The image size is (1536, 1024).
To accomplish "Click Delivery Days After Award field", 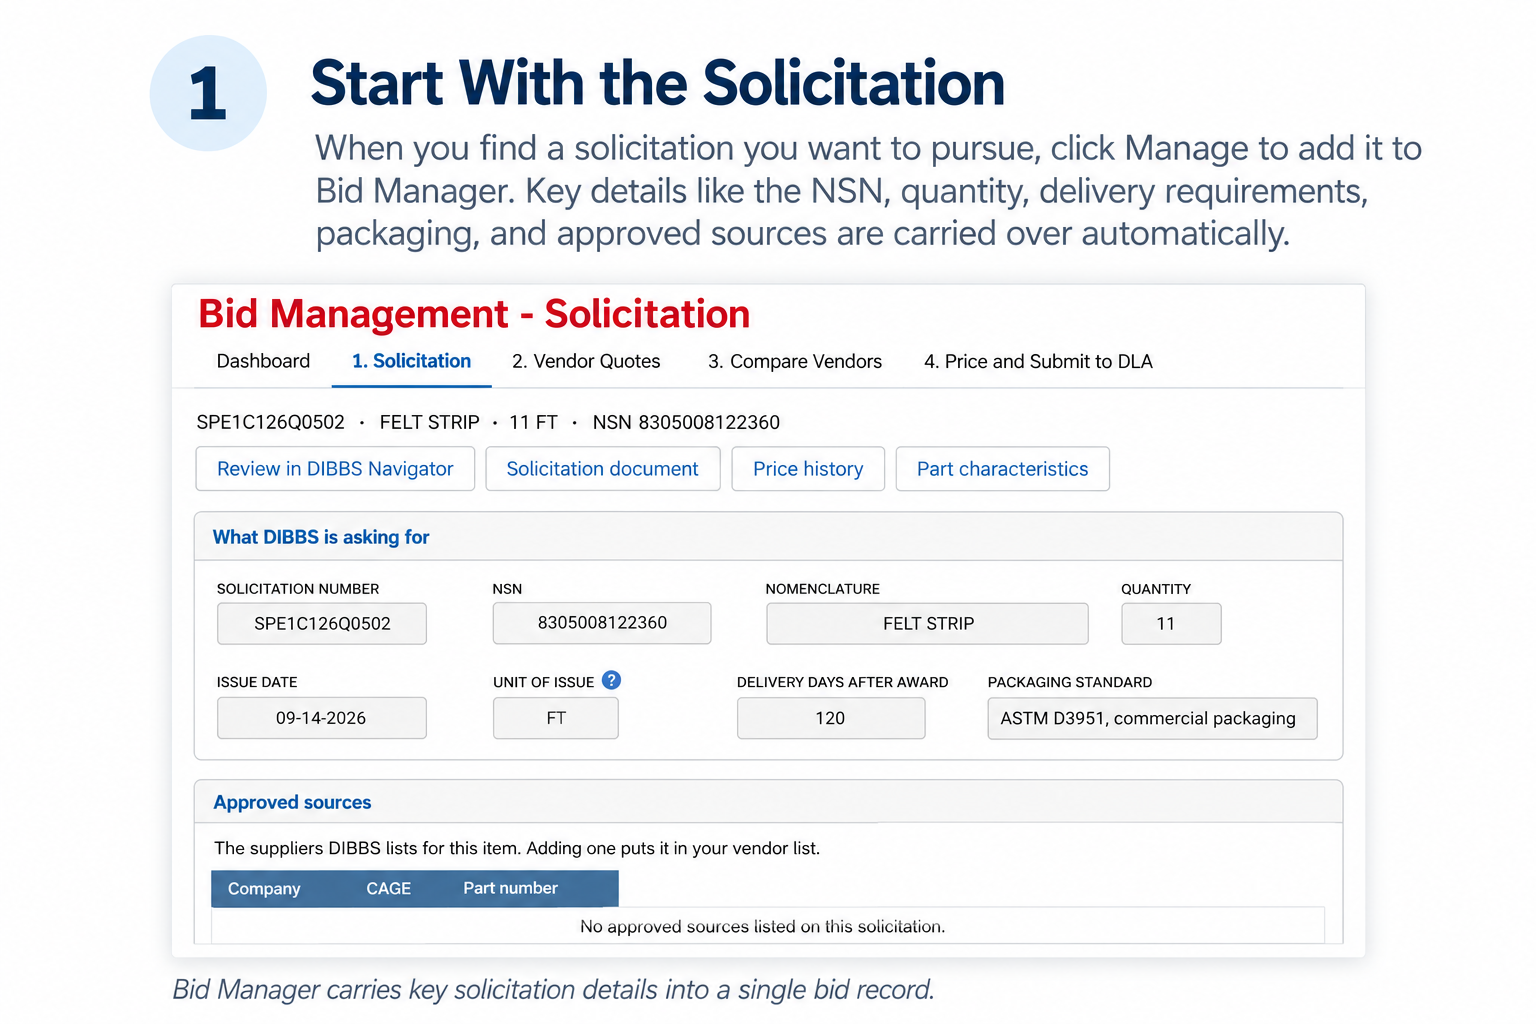I will coord(831,718).
